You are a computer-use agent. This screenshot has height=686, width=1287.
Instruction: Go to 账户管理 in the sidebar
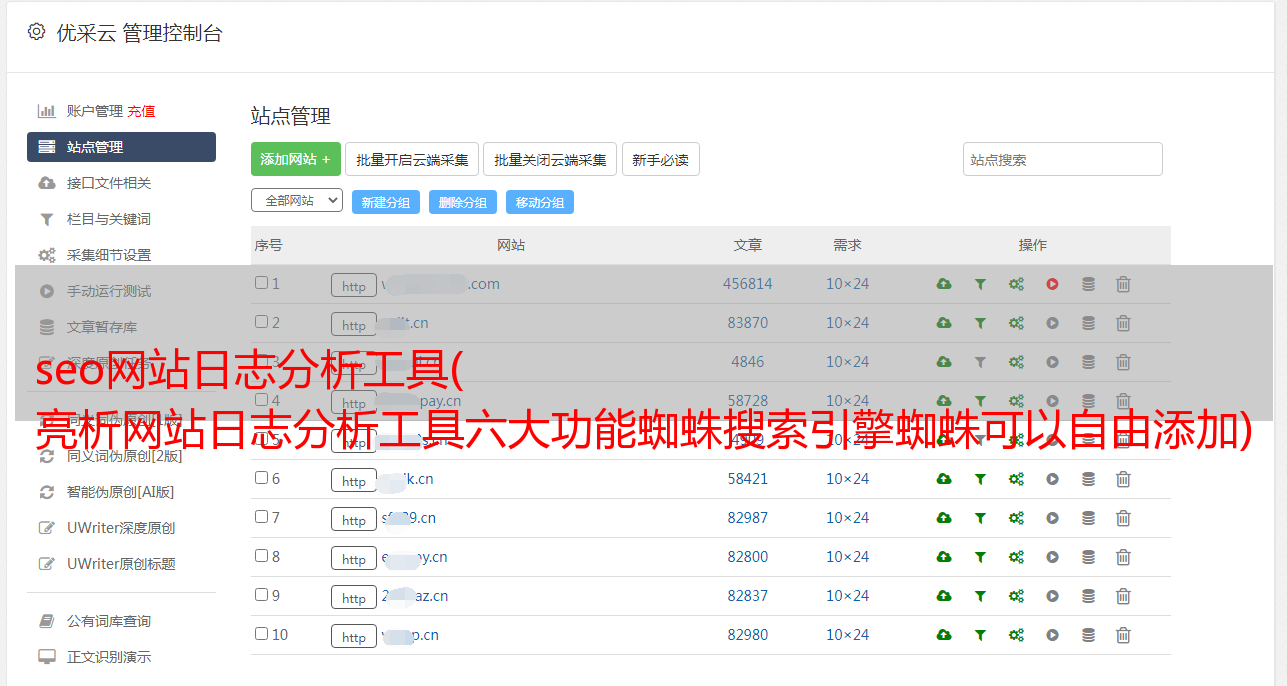[94, 111]
